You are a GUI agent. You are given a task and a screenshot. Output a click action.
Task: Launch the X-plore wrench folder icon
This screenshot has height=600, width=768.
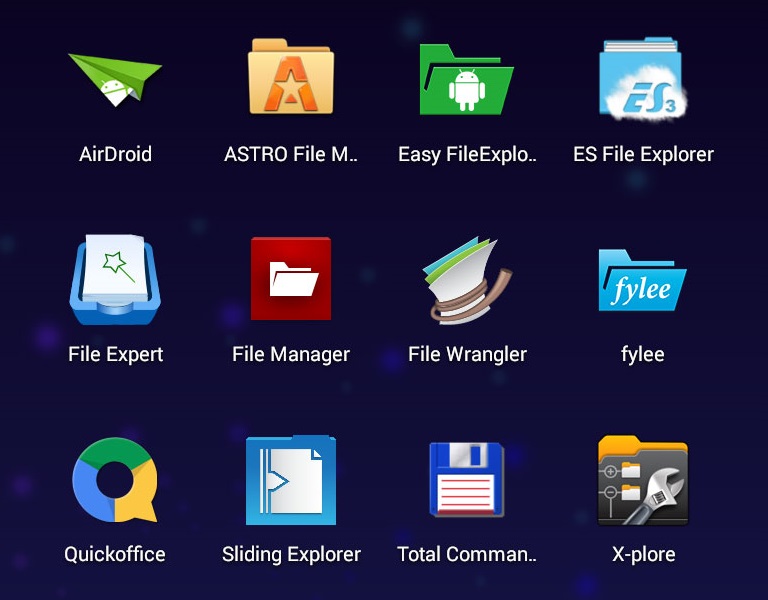[643, 480]
